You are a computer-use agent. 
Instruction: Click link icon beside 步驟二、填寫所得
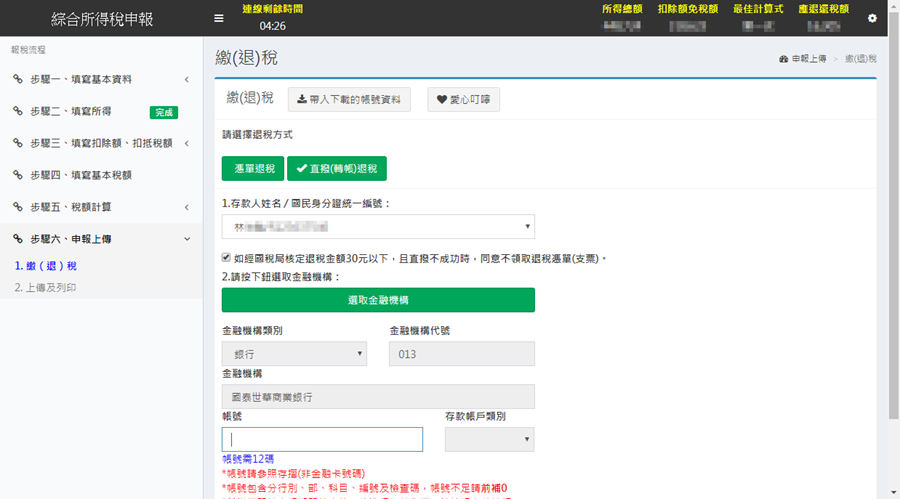tap(17, 111)
